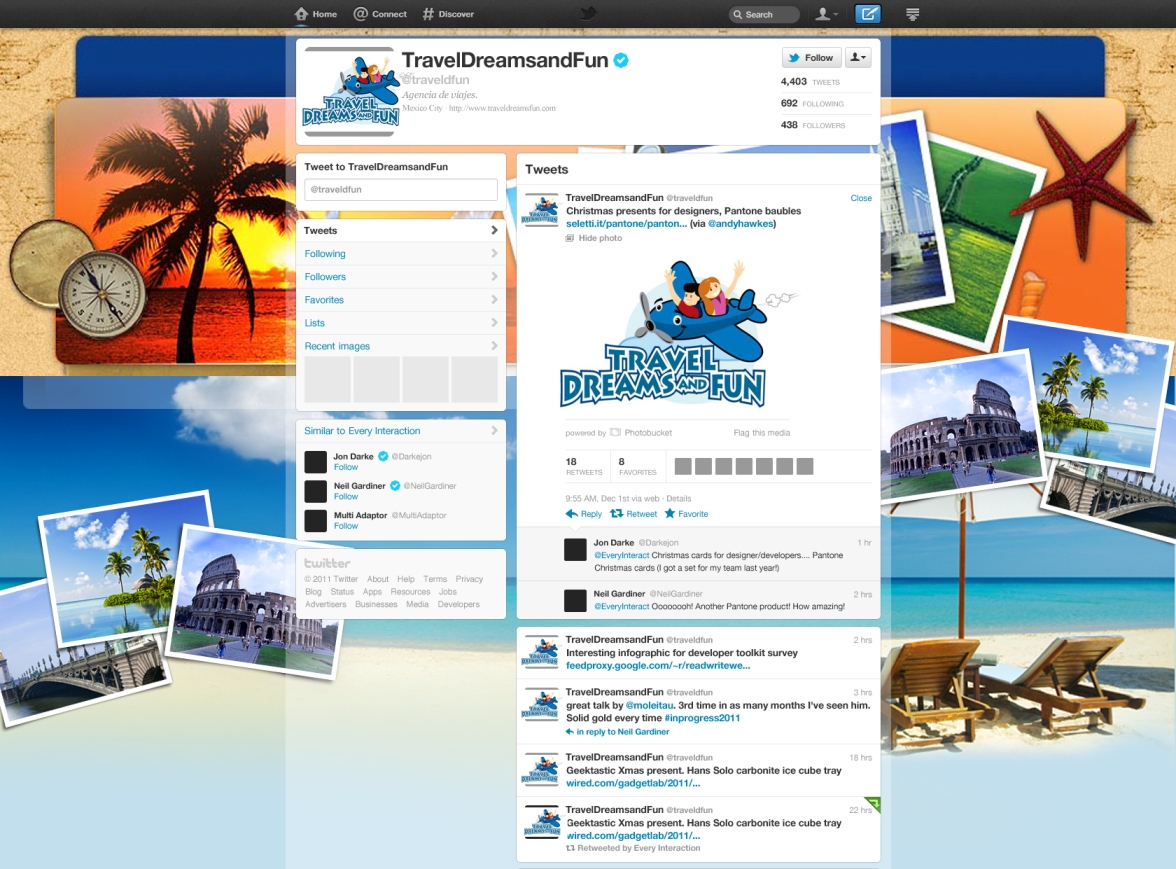Click the Reply arrow icon under tweet
1176x869 pixels.
[572, 514]
